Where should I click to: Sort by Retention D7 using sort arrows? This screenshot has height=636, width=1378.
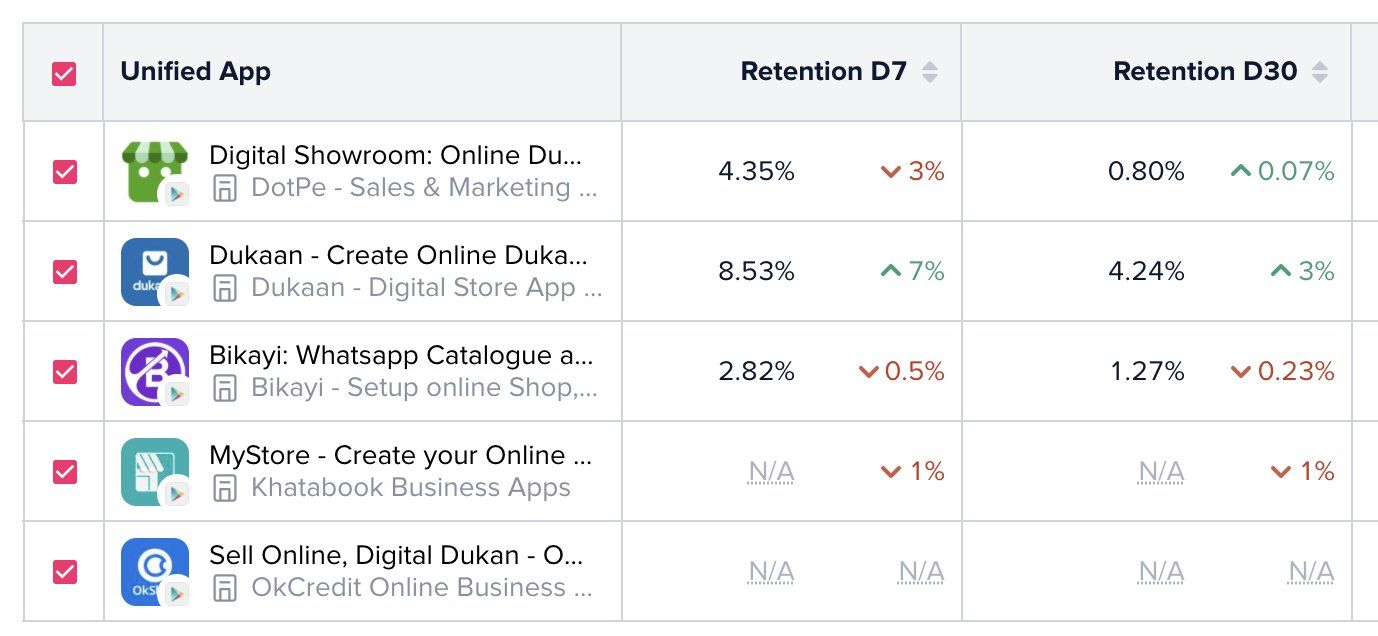pyautogui.click(x=930, y=72)
